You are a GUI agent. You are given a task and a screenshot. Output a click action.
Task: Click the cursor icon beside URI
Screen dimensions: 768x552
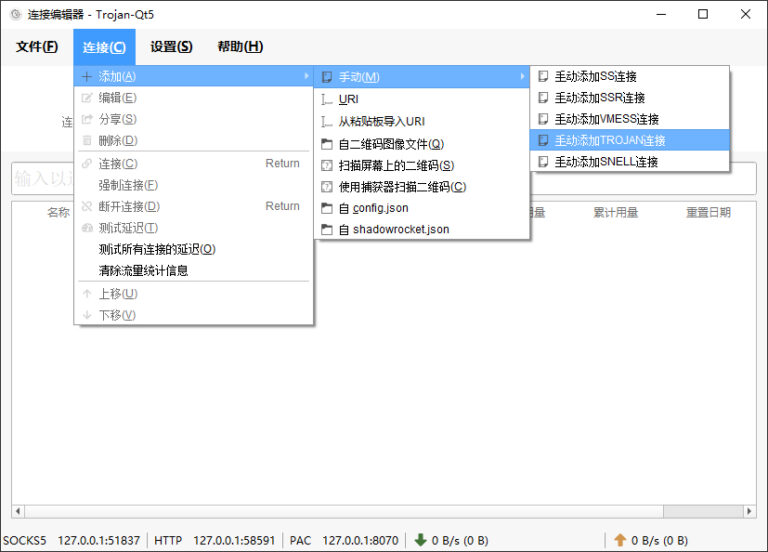327,99
